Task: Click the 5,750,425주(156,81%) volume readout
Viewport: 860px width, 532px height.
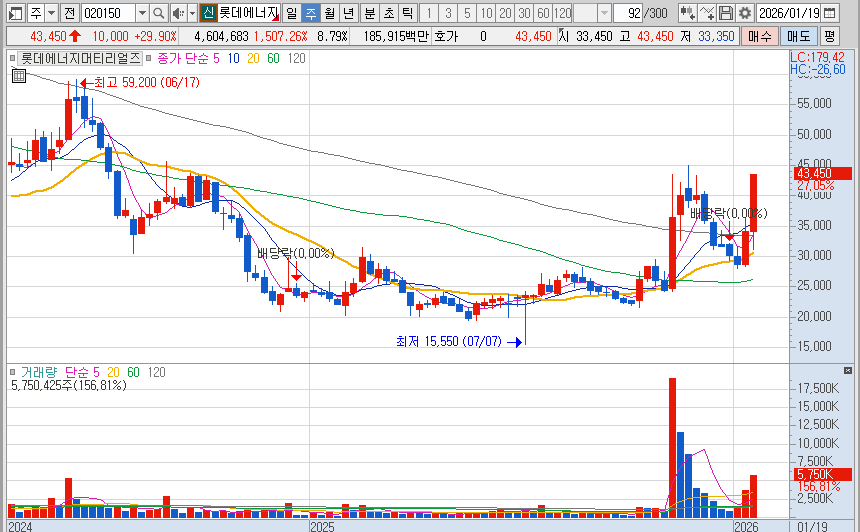Action: point(69,386)
